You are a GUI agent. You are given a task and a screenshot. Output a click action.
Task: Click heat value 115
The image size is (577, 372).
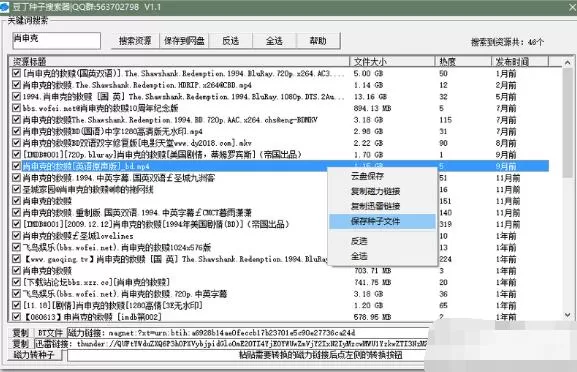pos(445,120)
